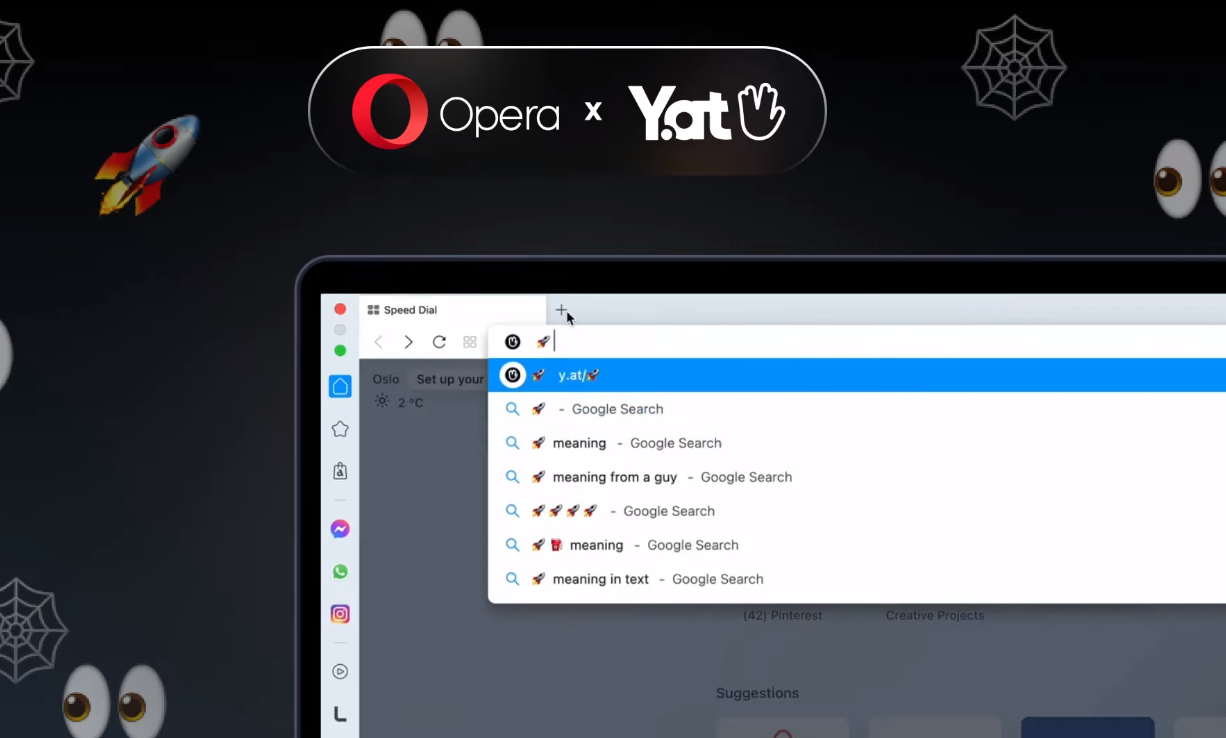The width and height of the screenshot is (1226, 738).
Task: Go forward with the right arrow
Action: pyautogui.click(x=408, y=342)
